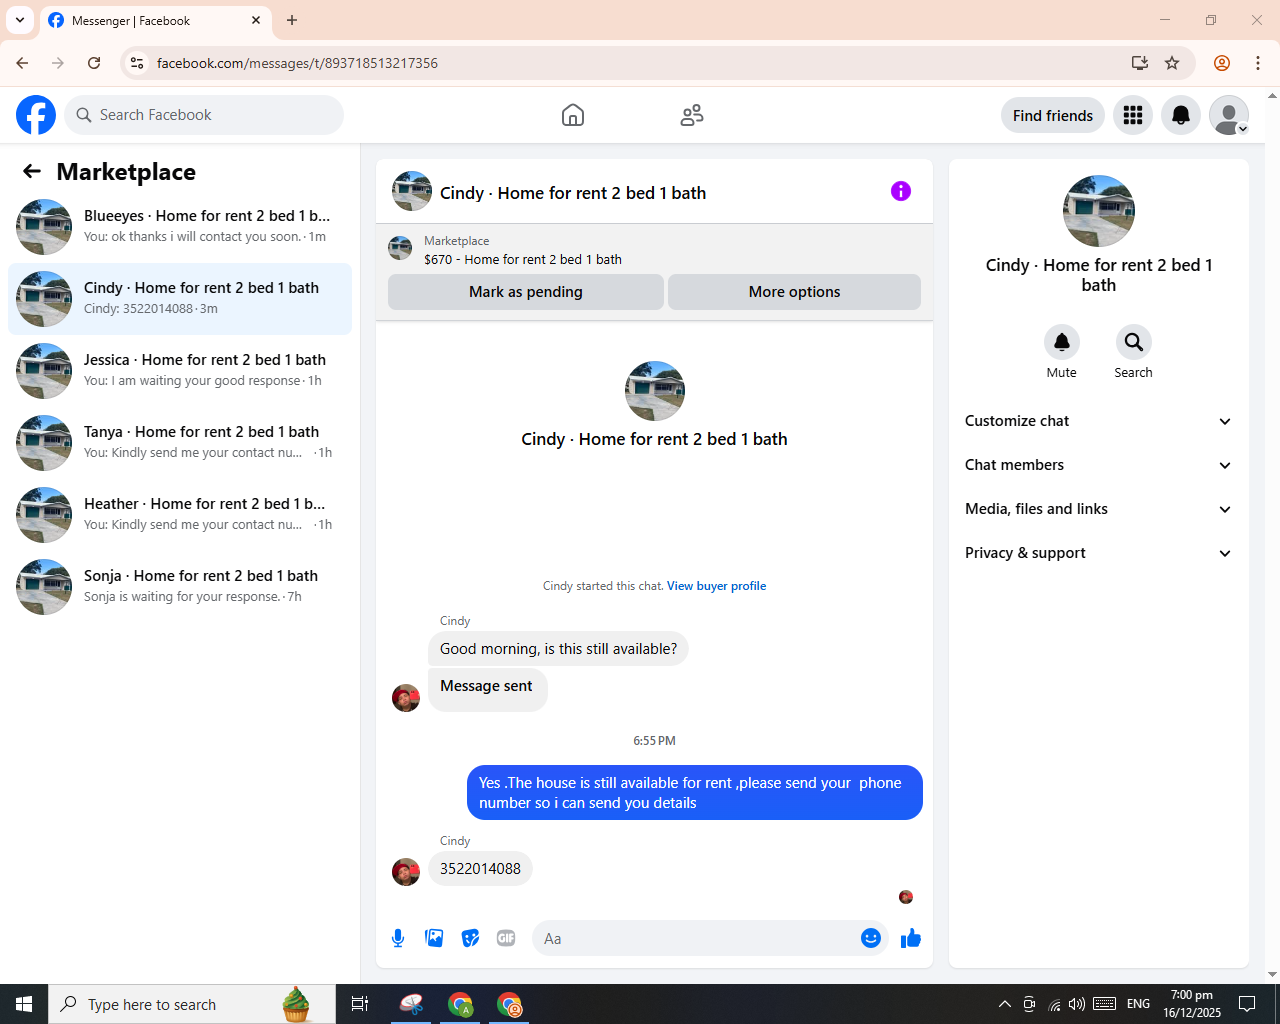Expand Chat members section
This screenshot has height=1024, width=1280.
coord(1098,465)
